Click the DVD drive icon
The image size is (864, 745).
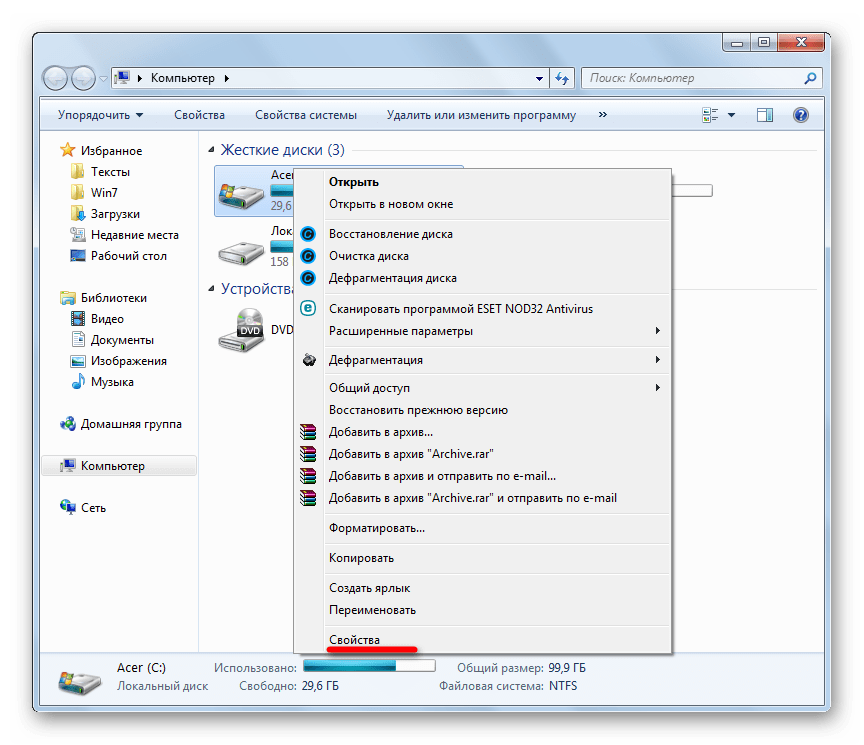241,328
